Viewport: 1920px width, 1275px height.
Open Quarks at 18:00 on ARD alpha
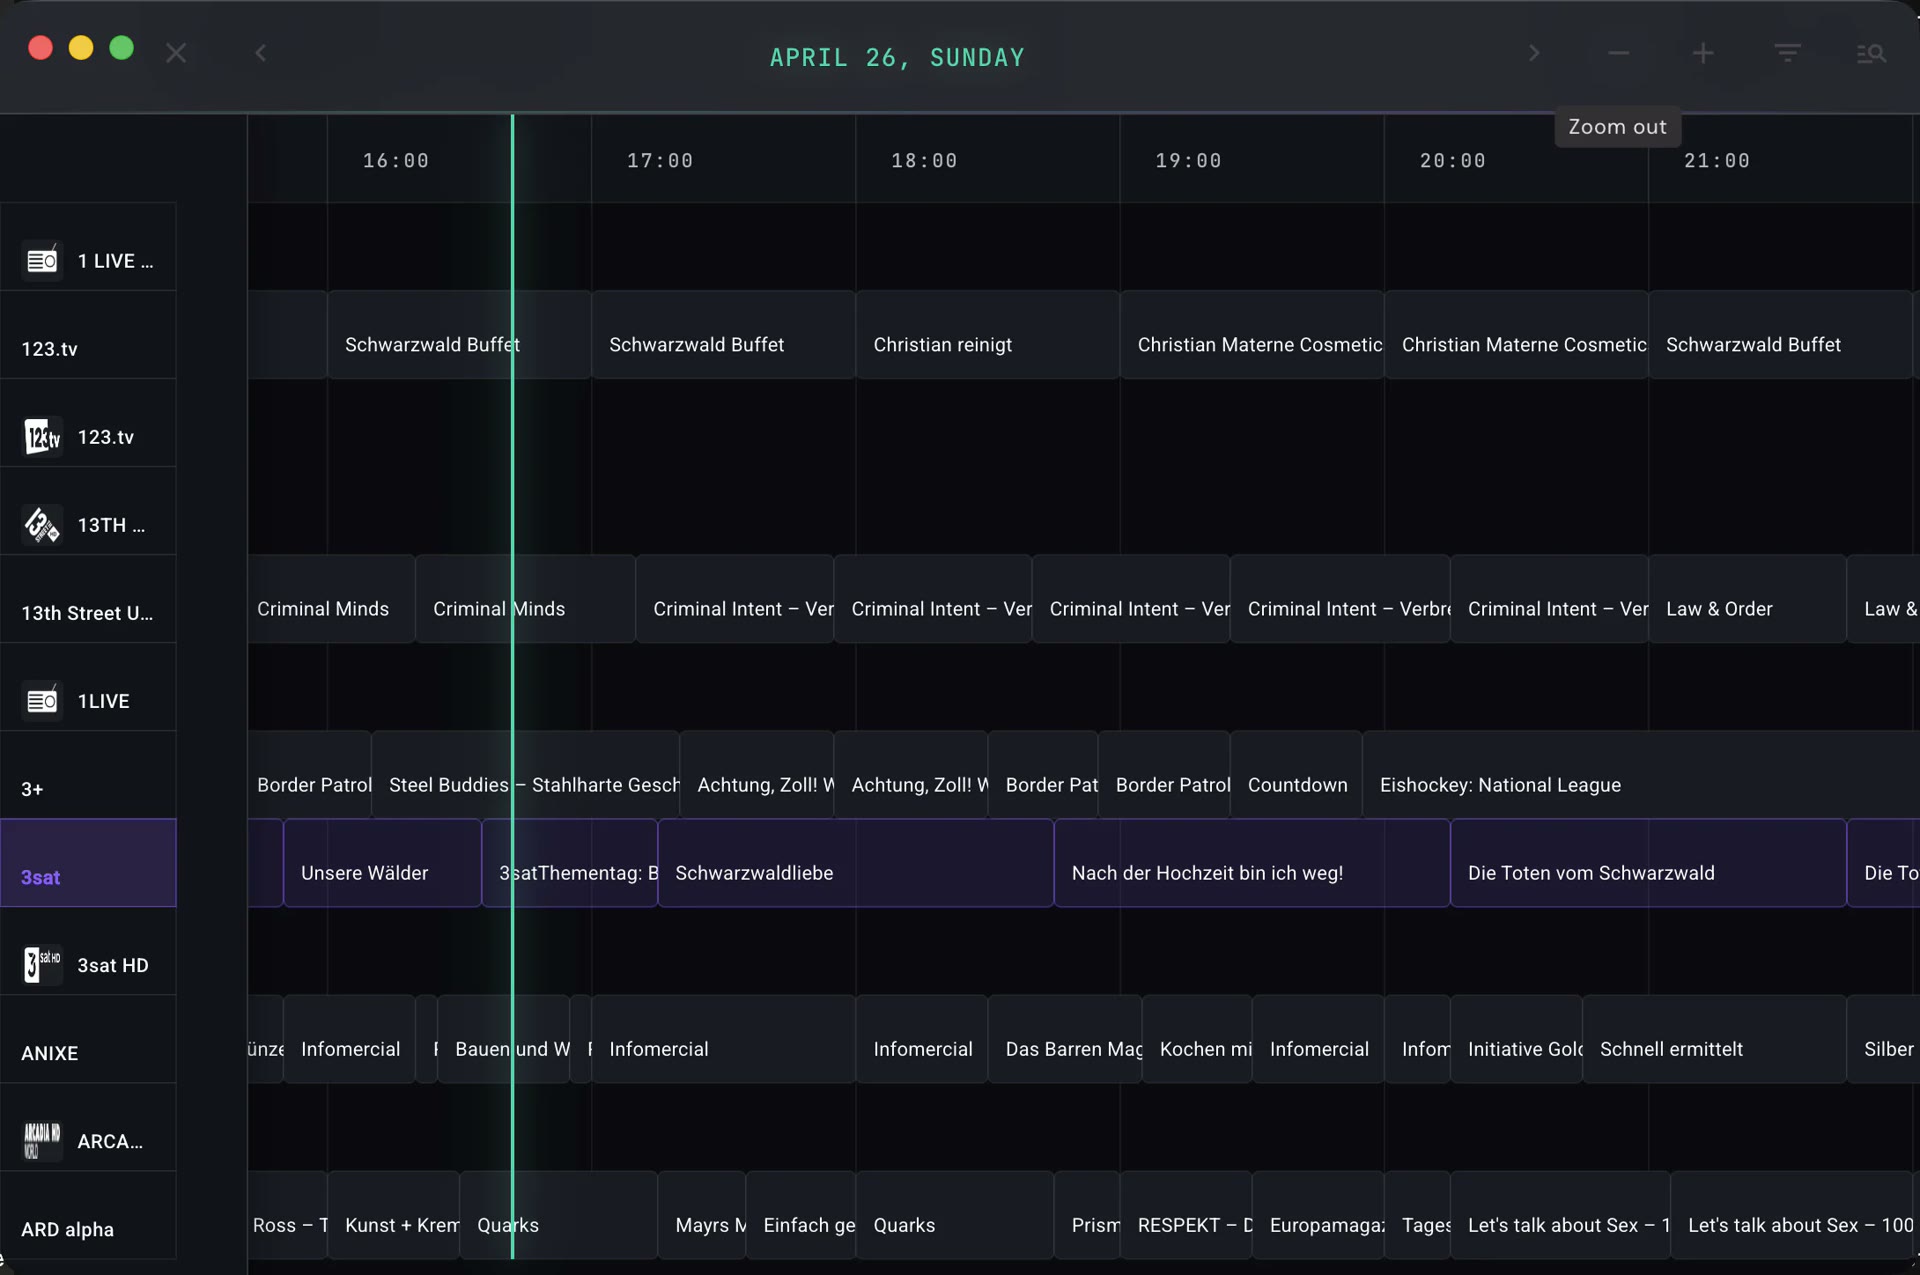click(955, 1215)
